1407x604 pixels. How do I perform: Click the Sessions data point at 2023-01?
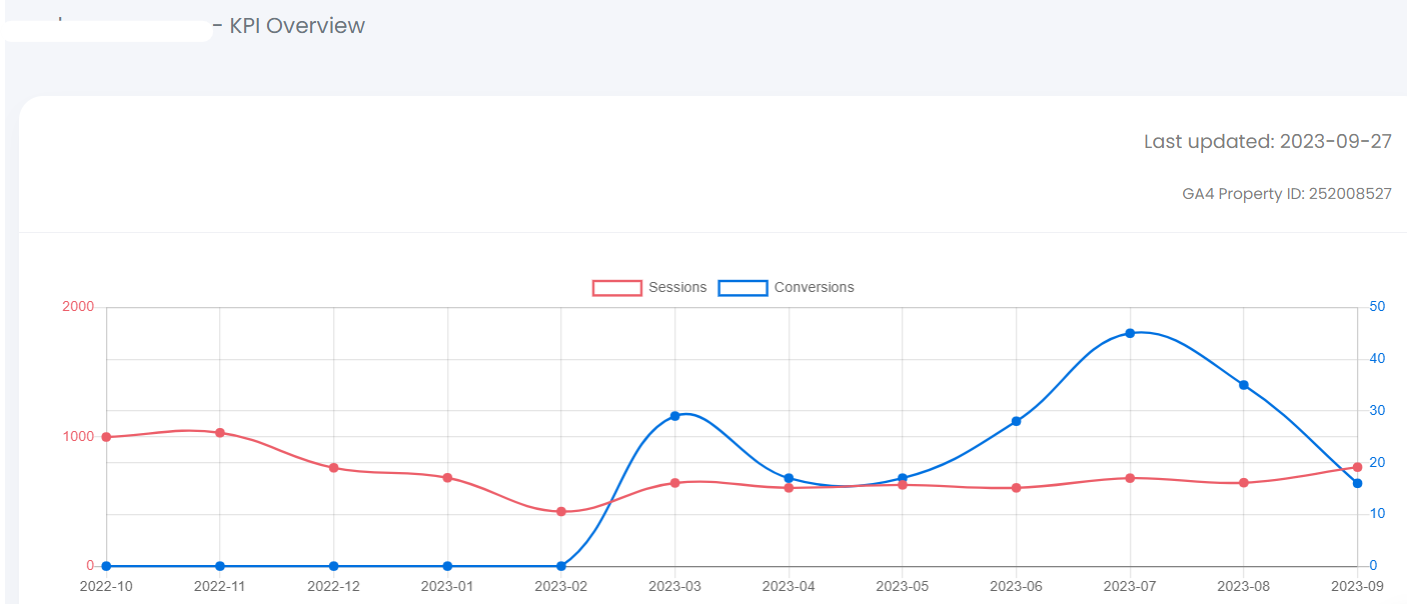[447, 478]
